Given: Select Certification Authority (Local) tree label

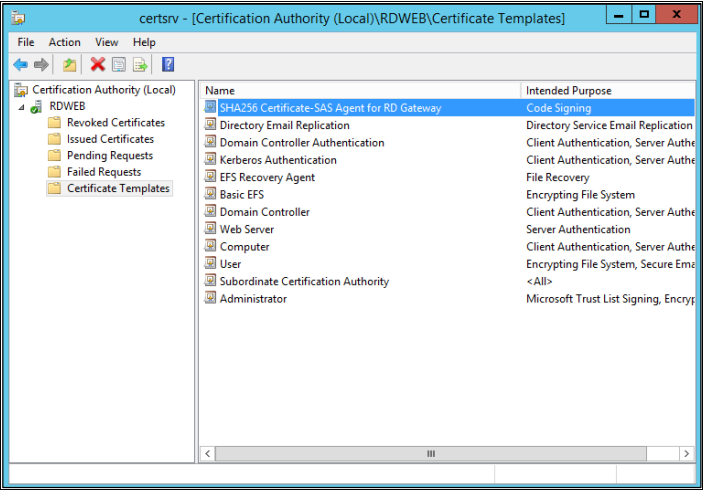Looking at the screenshot, I should tap(104, 90).
